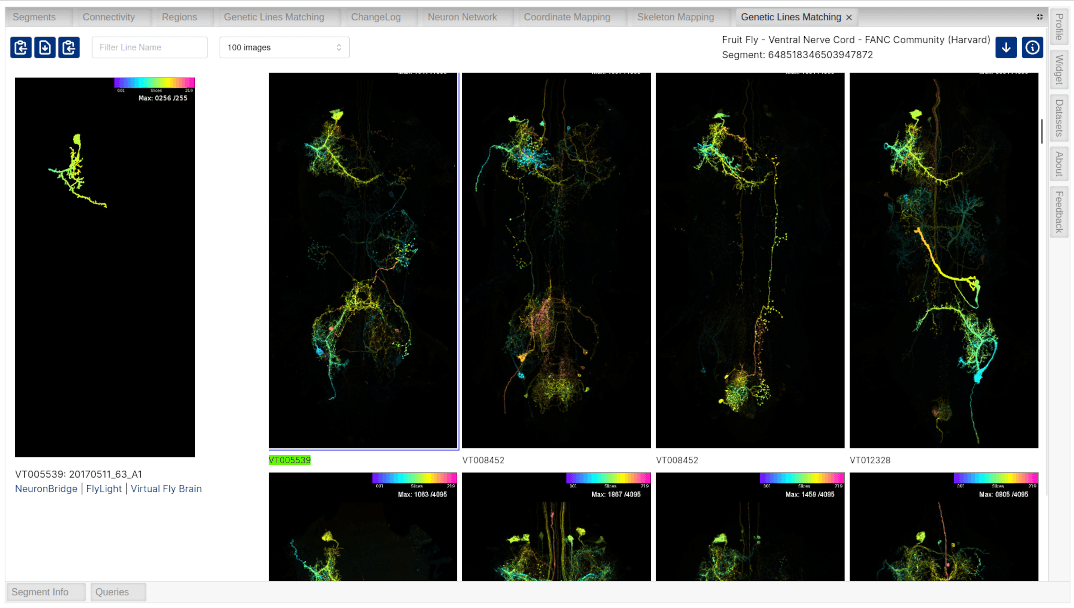Open the Skeleton Mapping tab
The height and width of the screenshot is (608, 1074).
(x=676, y=16)
